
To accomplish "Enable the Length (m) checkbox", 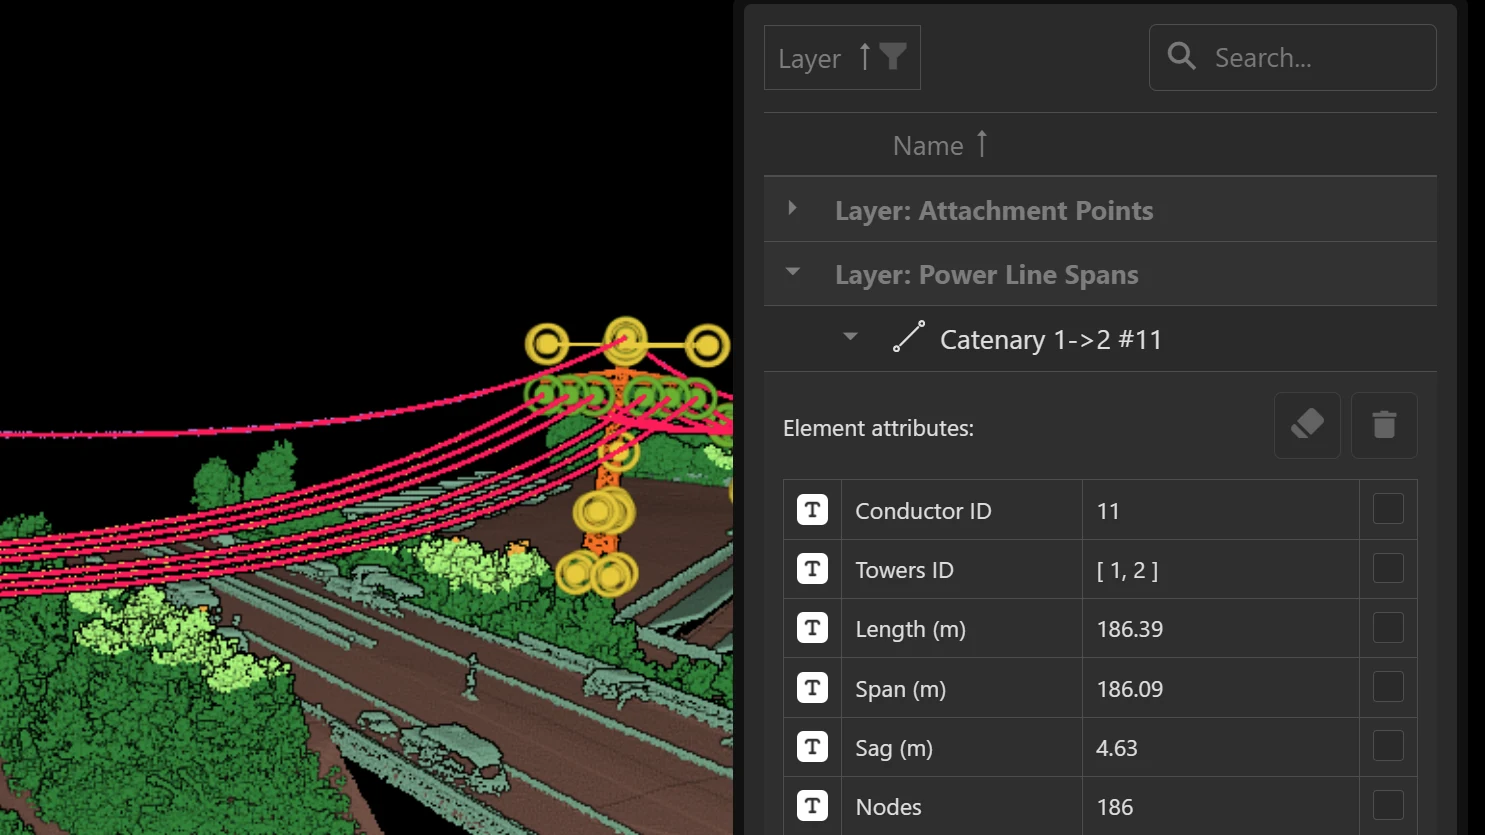I will 1388,628.
